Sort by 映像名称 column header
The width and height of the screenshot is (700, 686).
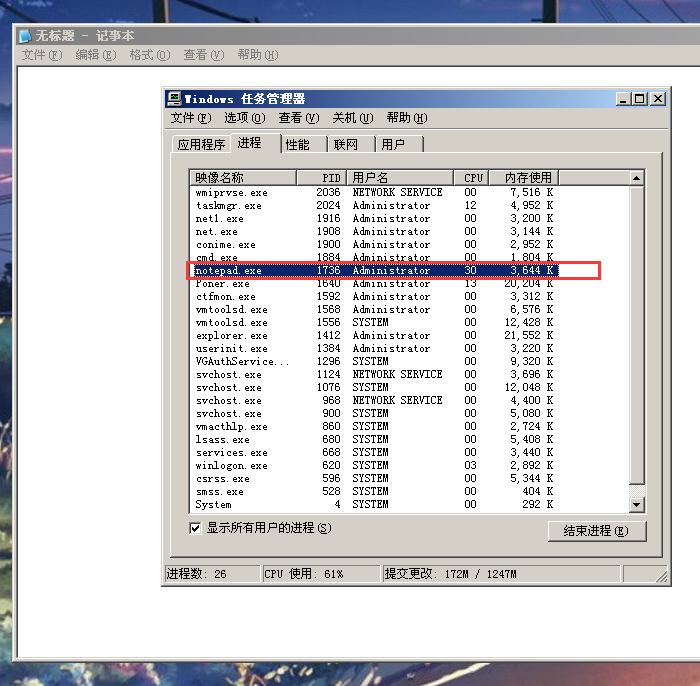click(243, 178)
